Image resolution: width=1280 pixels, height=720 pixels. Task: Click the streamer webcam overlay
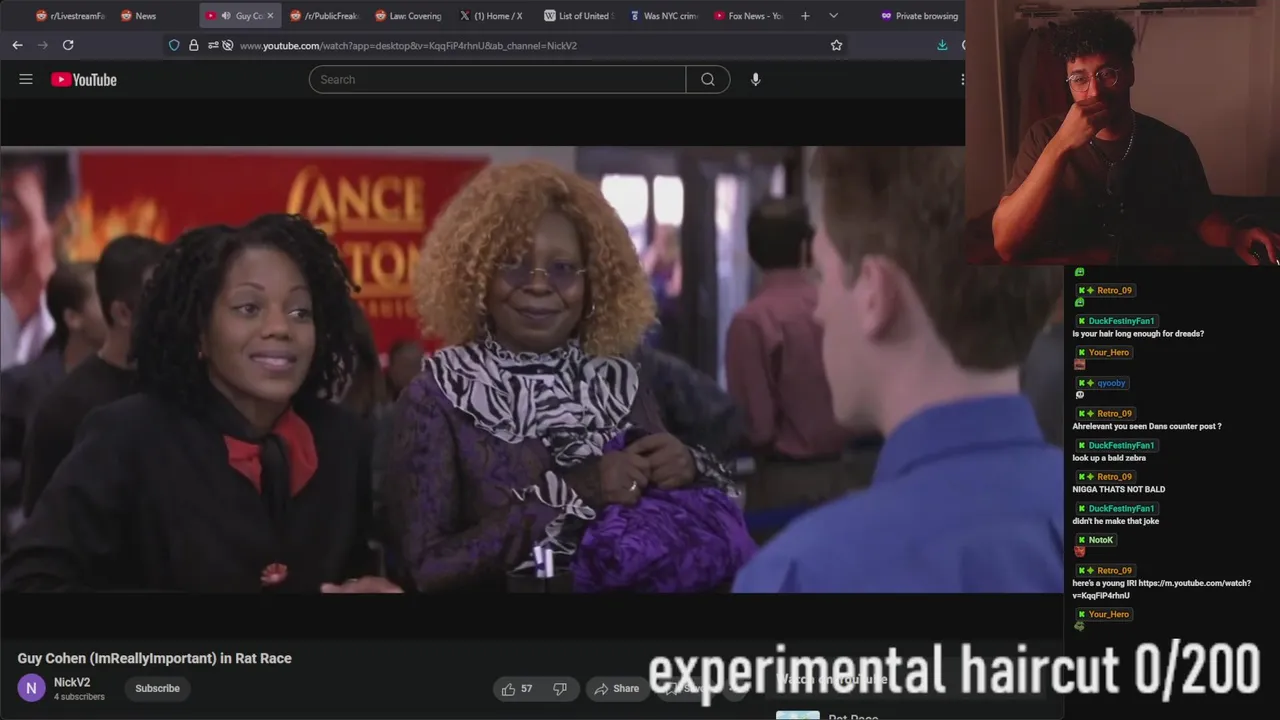(x=1122, y=132)
